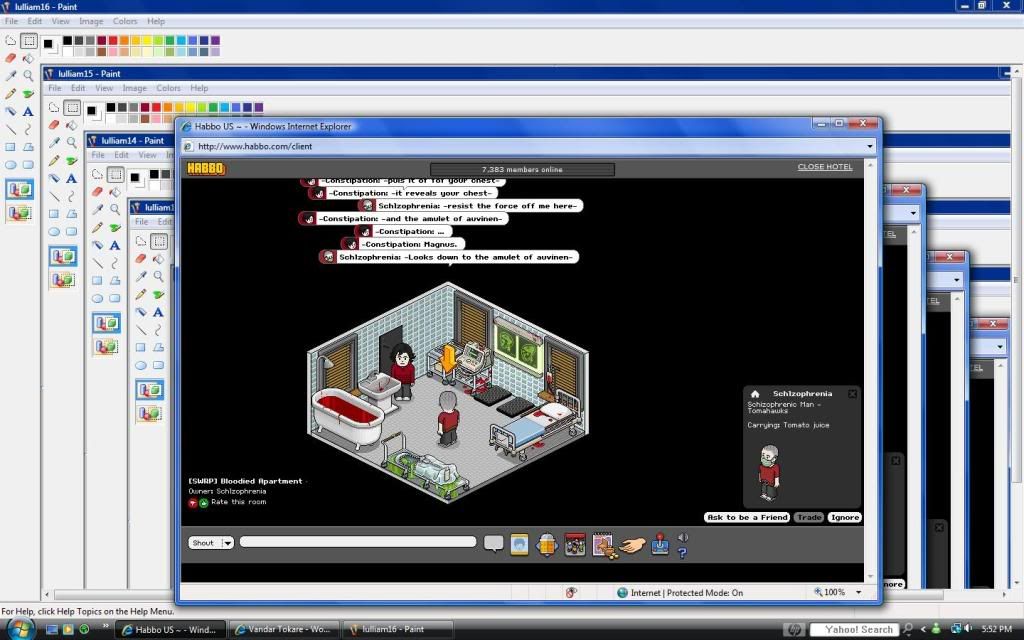
Task: Click the CLOSE HOTEL link
Action: pyautogui.click(x=824, y=167)
